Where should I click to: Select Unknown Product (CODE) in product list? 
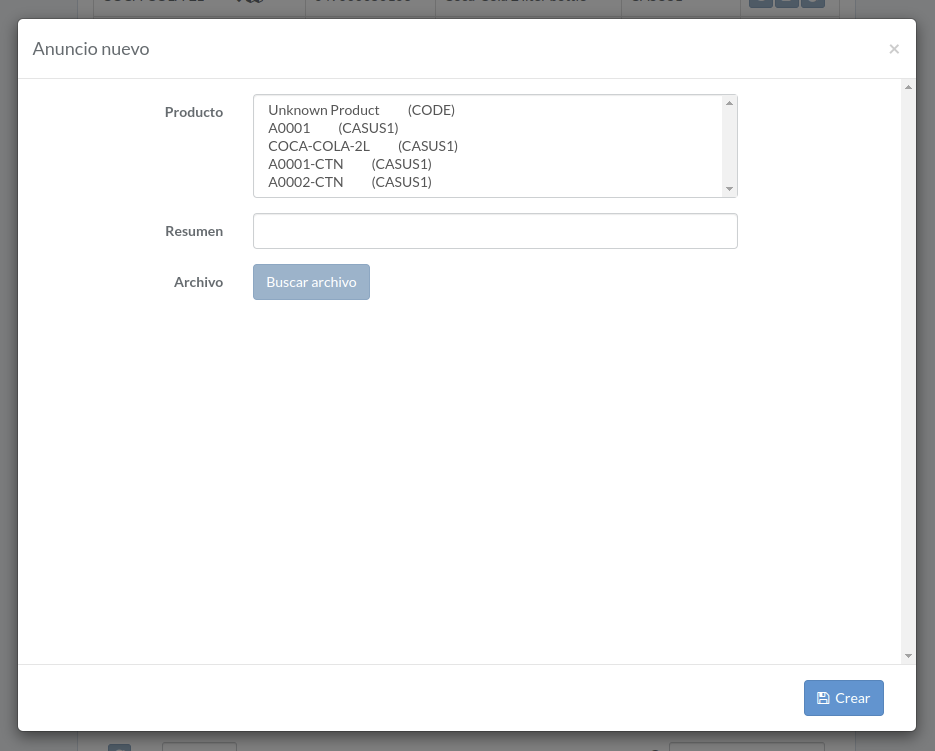pyautogui.click(x=487, y=110)
